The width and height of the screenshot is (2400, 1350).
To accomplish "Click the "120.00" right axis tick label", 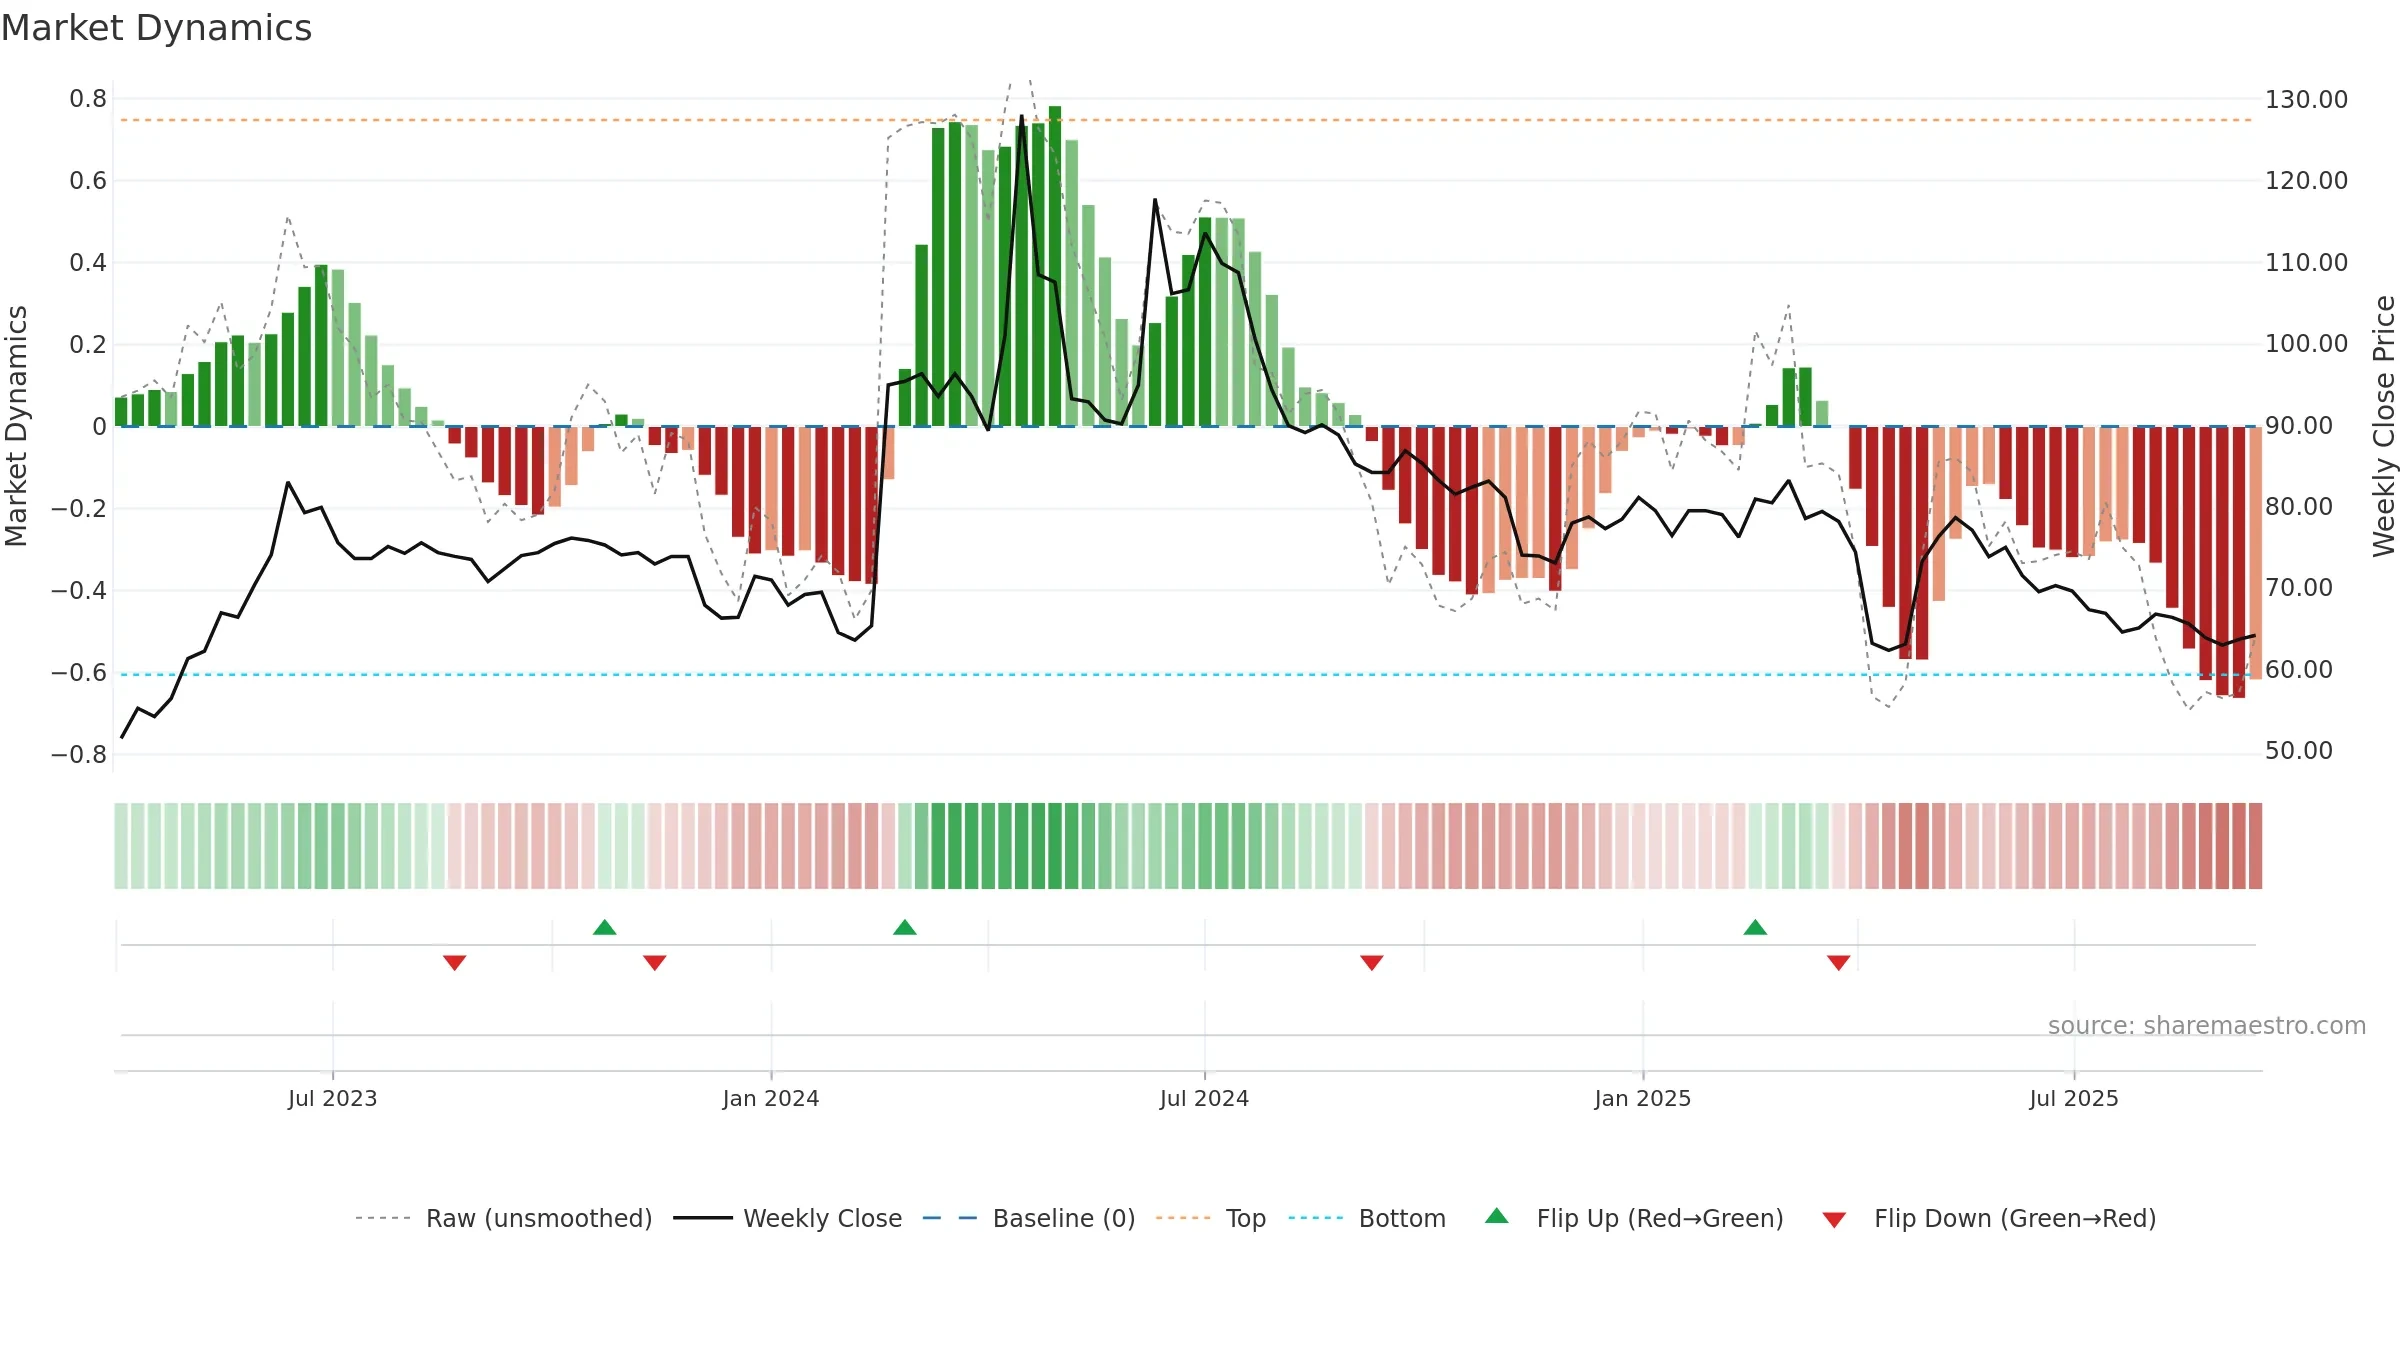I will [2306, 181].
